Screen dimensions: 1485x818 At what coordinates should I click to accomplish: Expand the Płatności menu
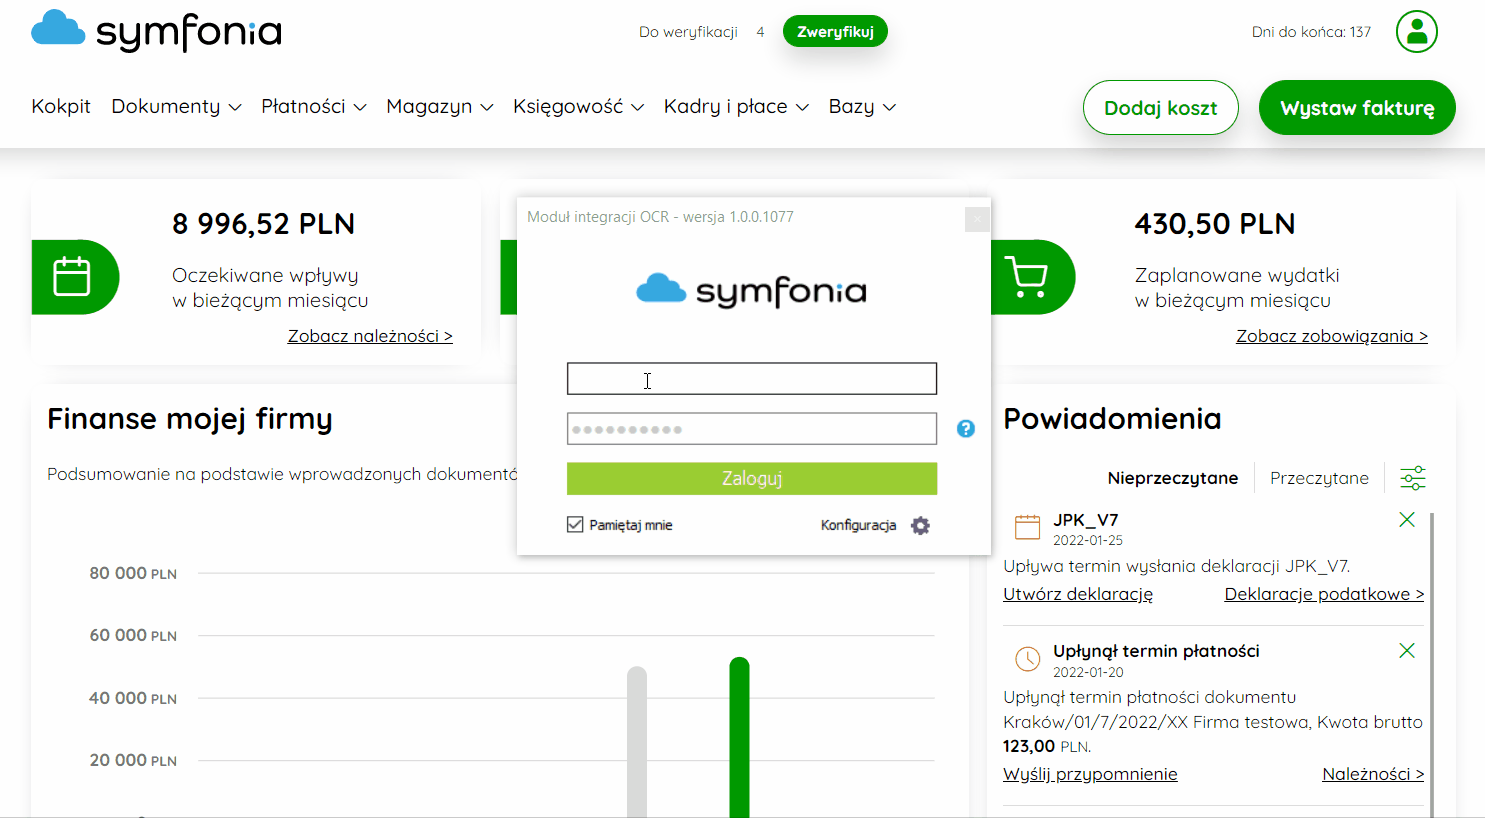(x=314, y=107)
